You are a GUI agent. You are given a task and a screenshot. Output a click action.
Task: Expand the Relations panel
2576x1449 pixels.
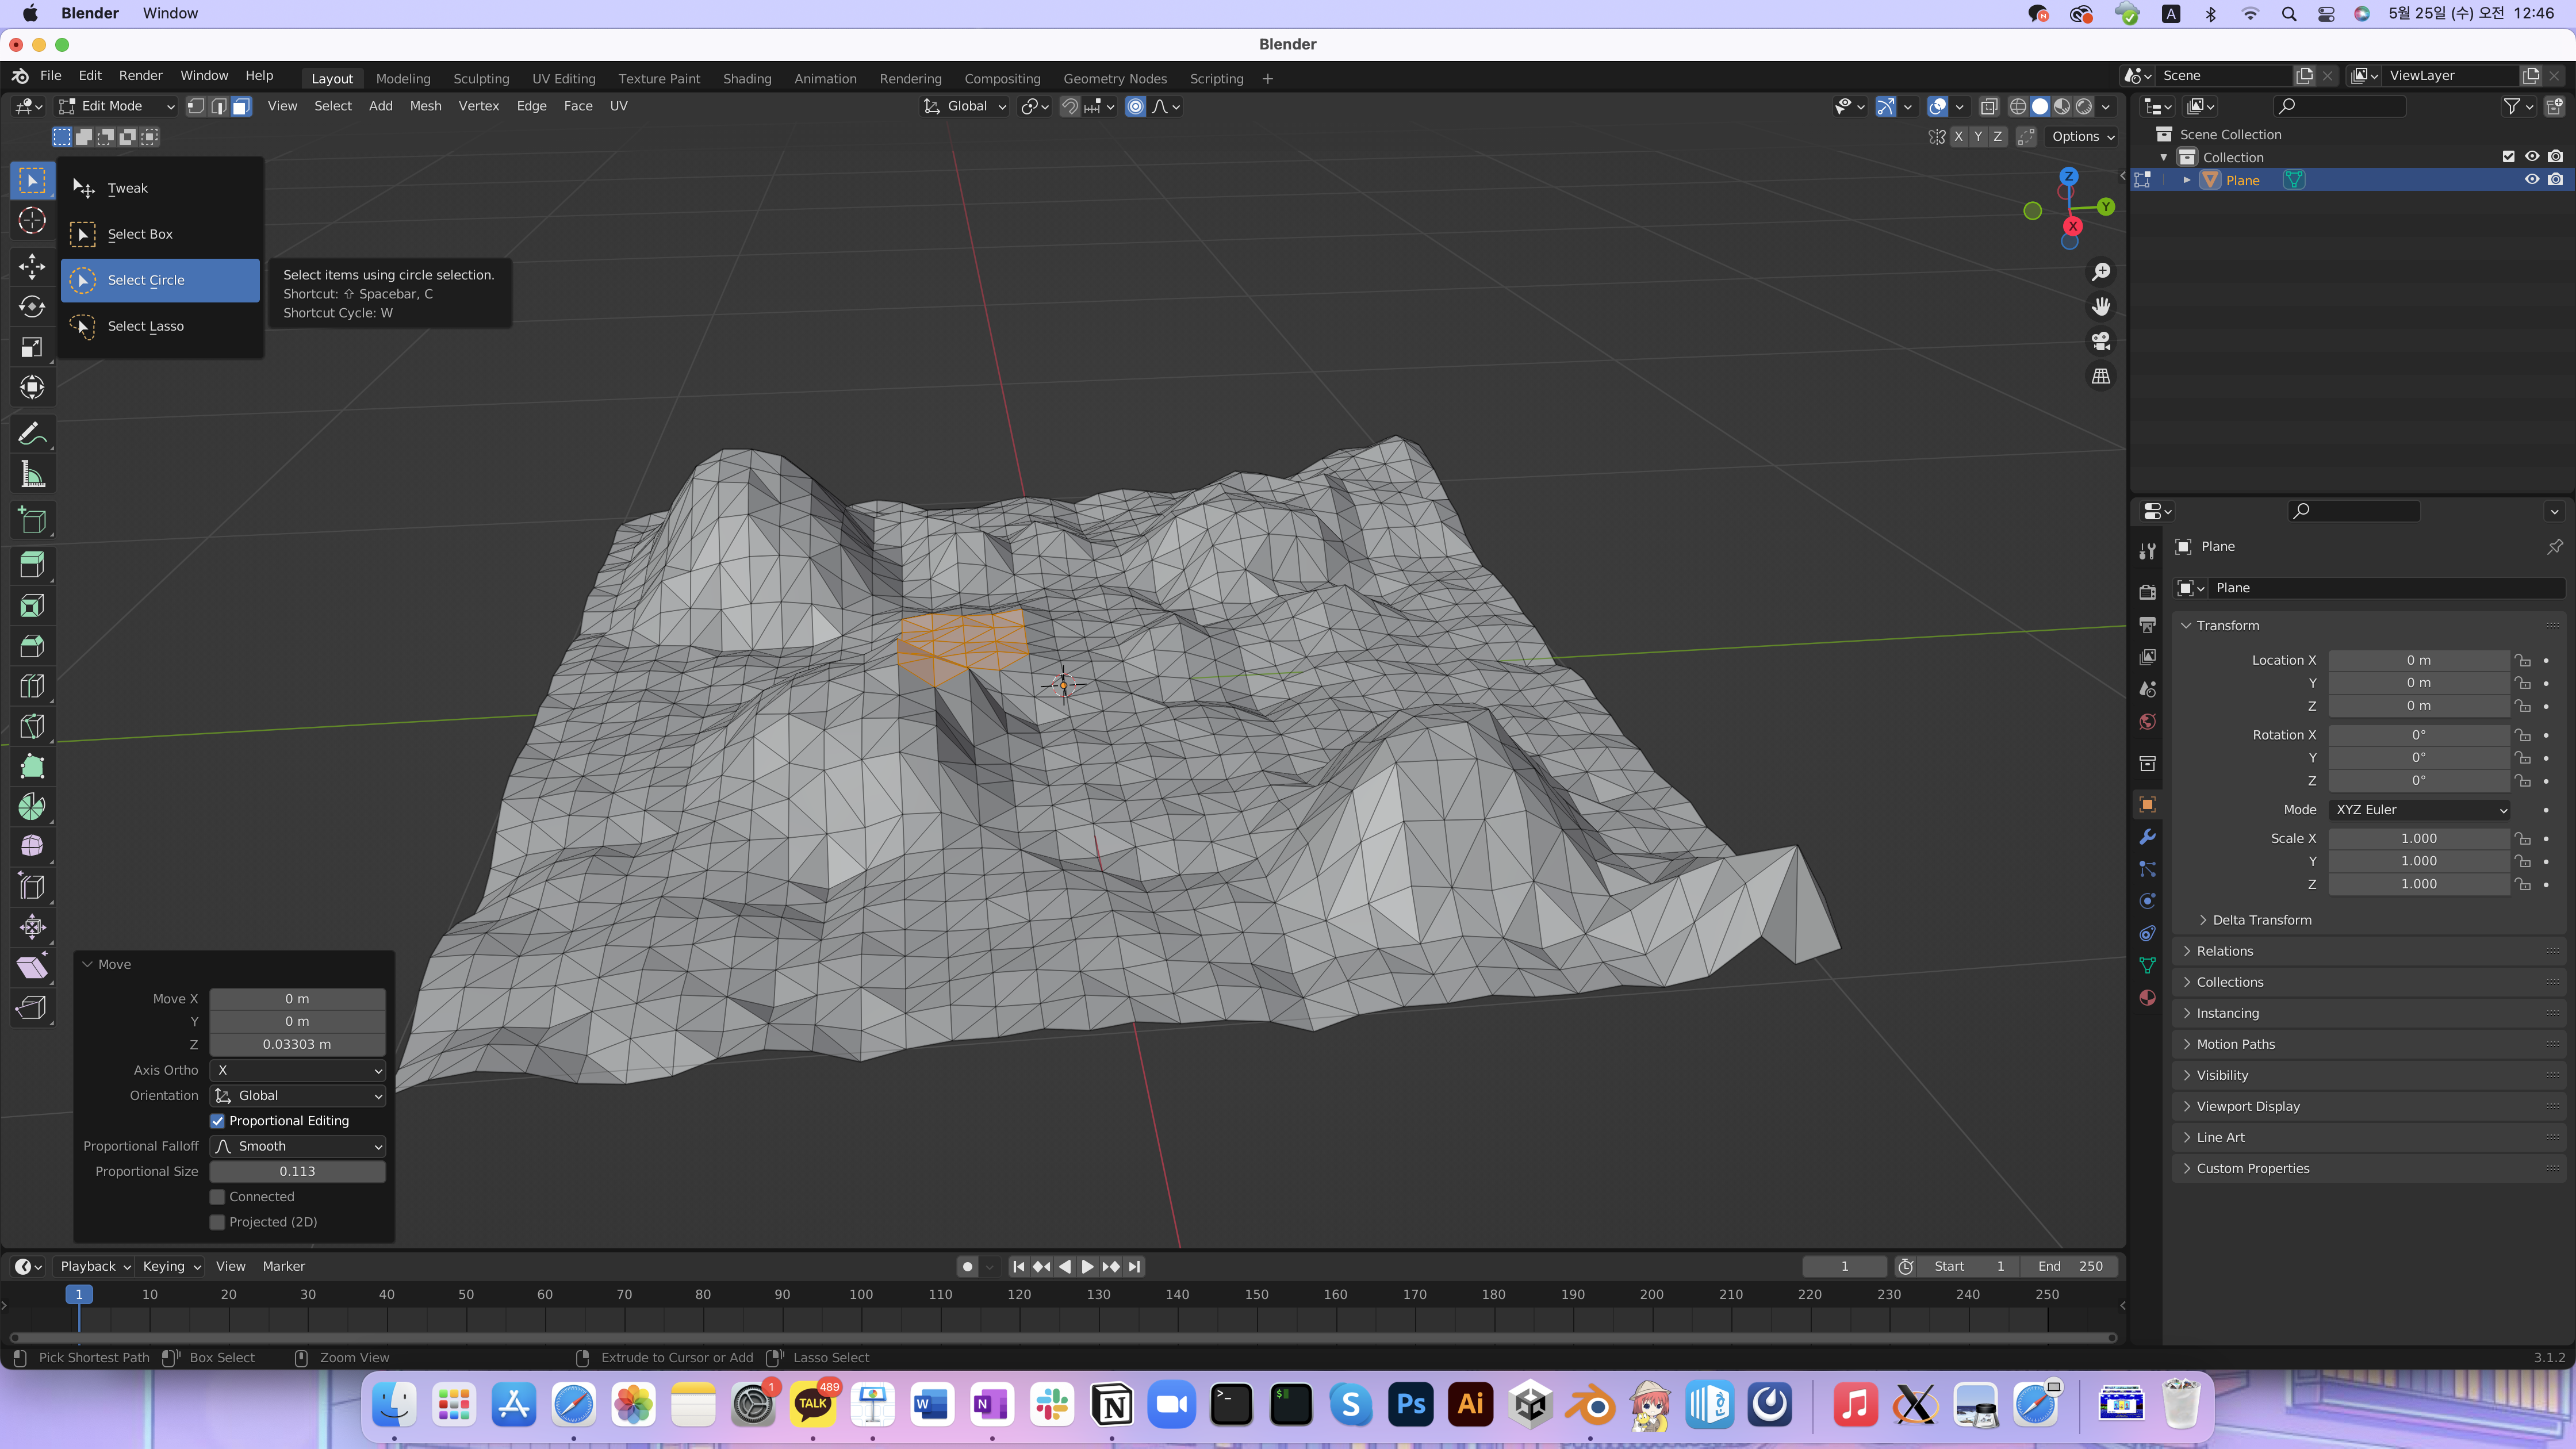tap(2224, 951)
